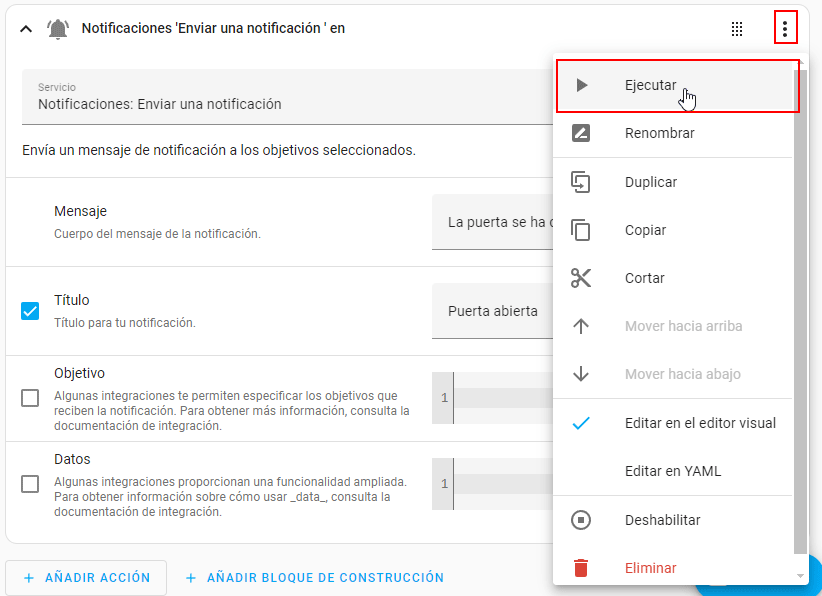Click the copy icon beside Copiar
822x596 pixels.
pyautogui.click(x=581, y=230)
